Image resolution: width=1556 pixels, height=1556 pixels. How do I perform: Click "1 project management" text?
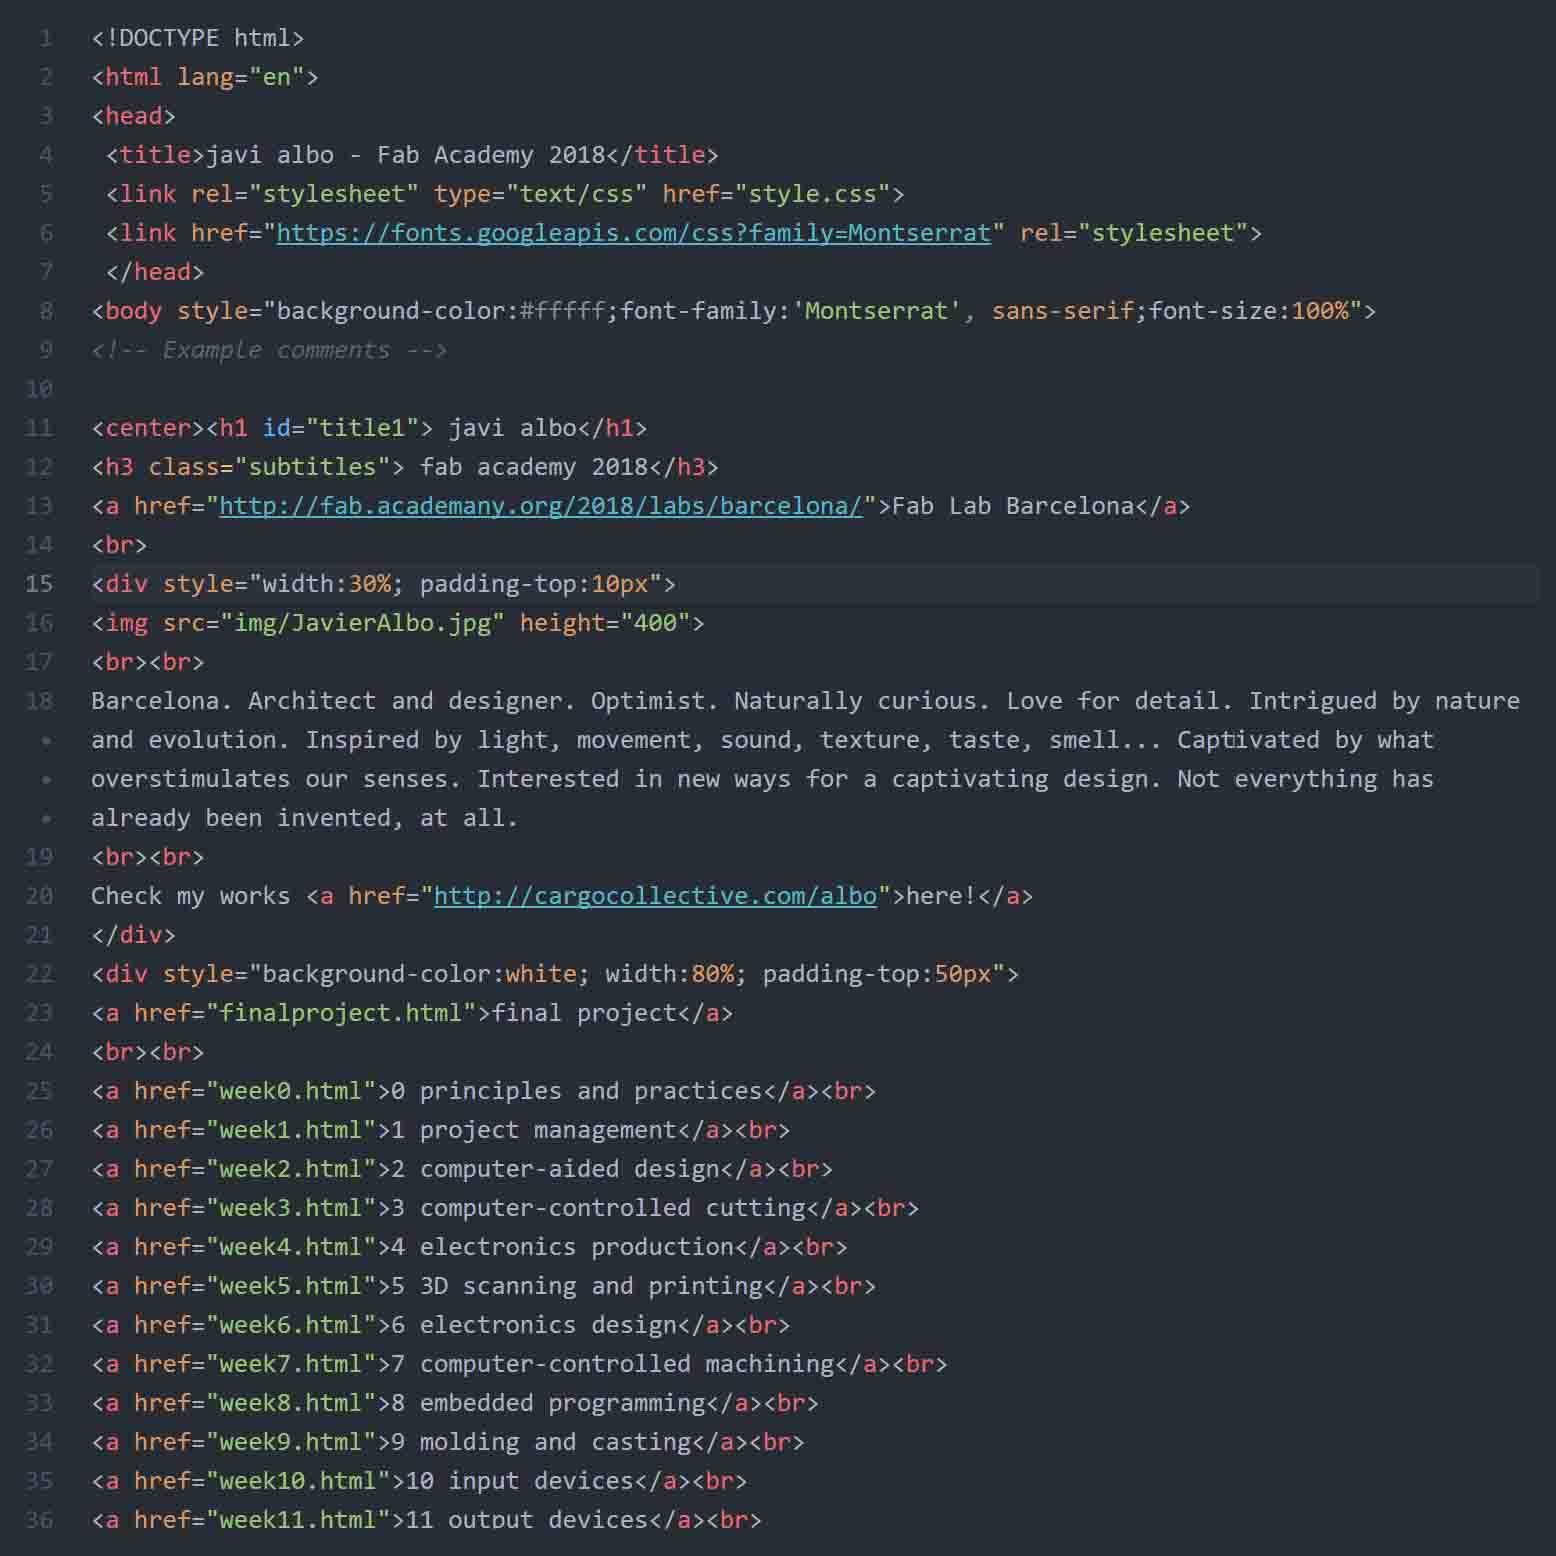point(534,1130)
